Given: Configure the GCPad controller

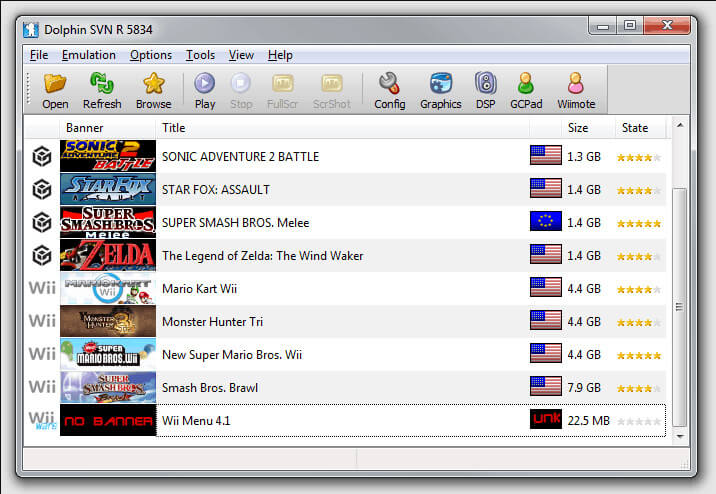Looking at the screenshot, I should tap(526, 91).
